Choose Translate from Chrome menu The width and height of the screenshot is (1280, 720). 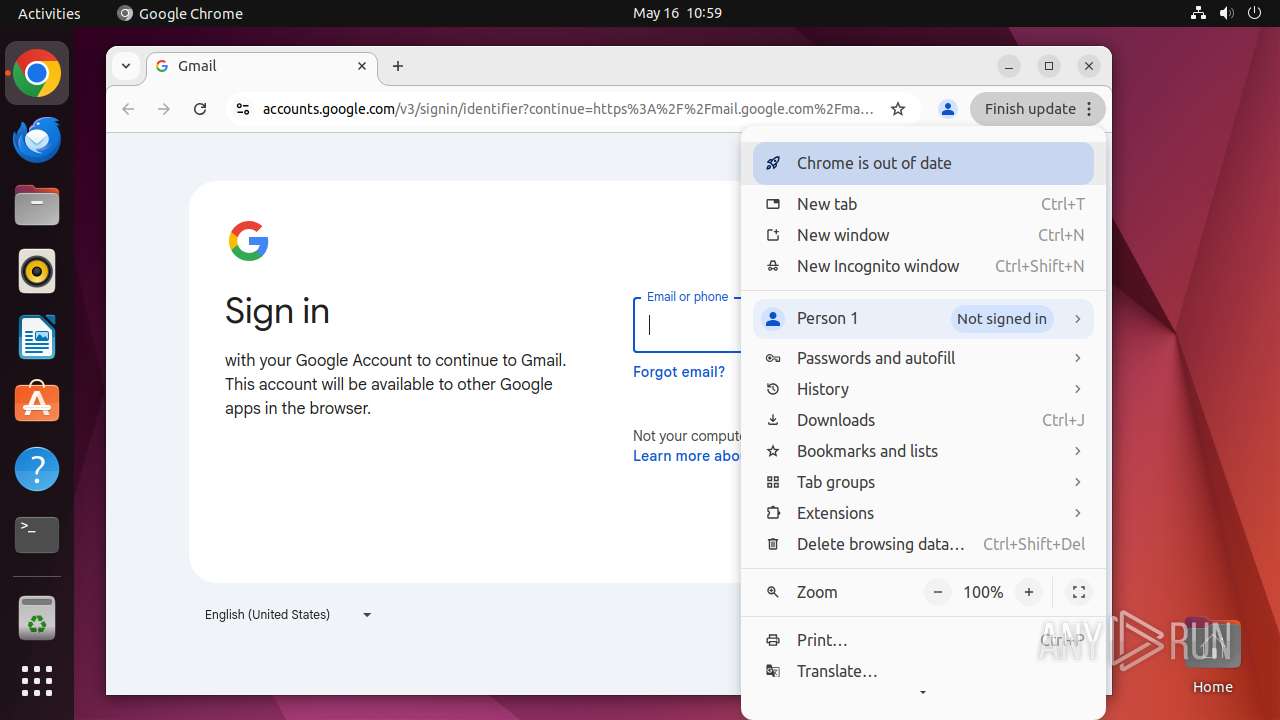pyautogui.click(x=923, y=671)
